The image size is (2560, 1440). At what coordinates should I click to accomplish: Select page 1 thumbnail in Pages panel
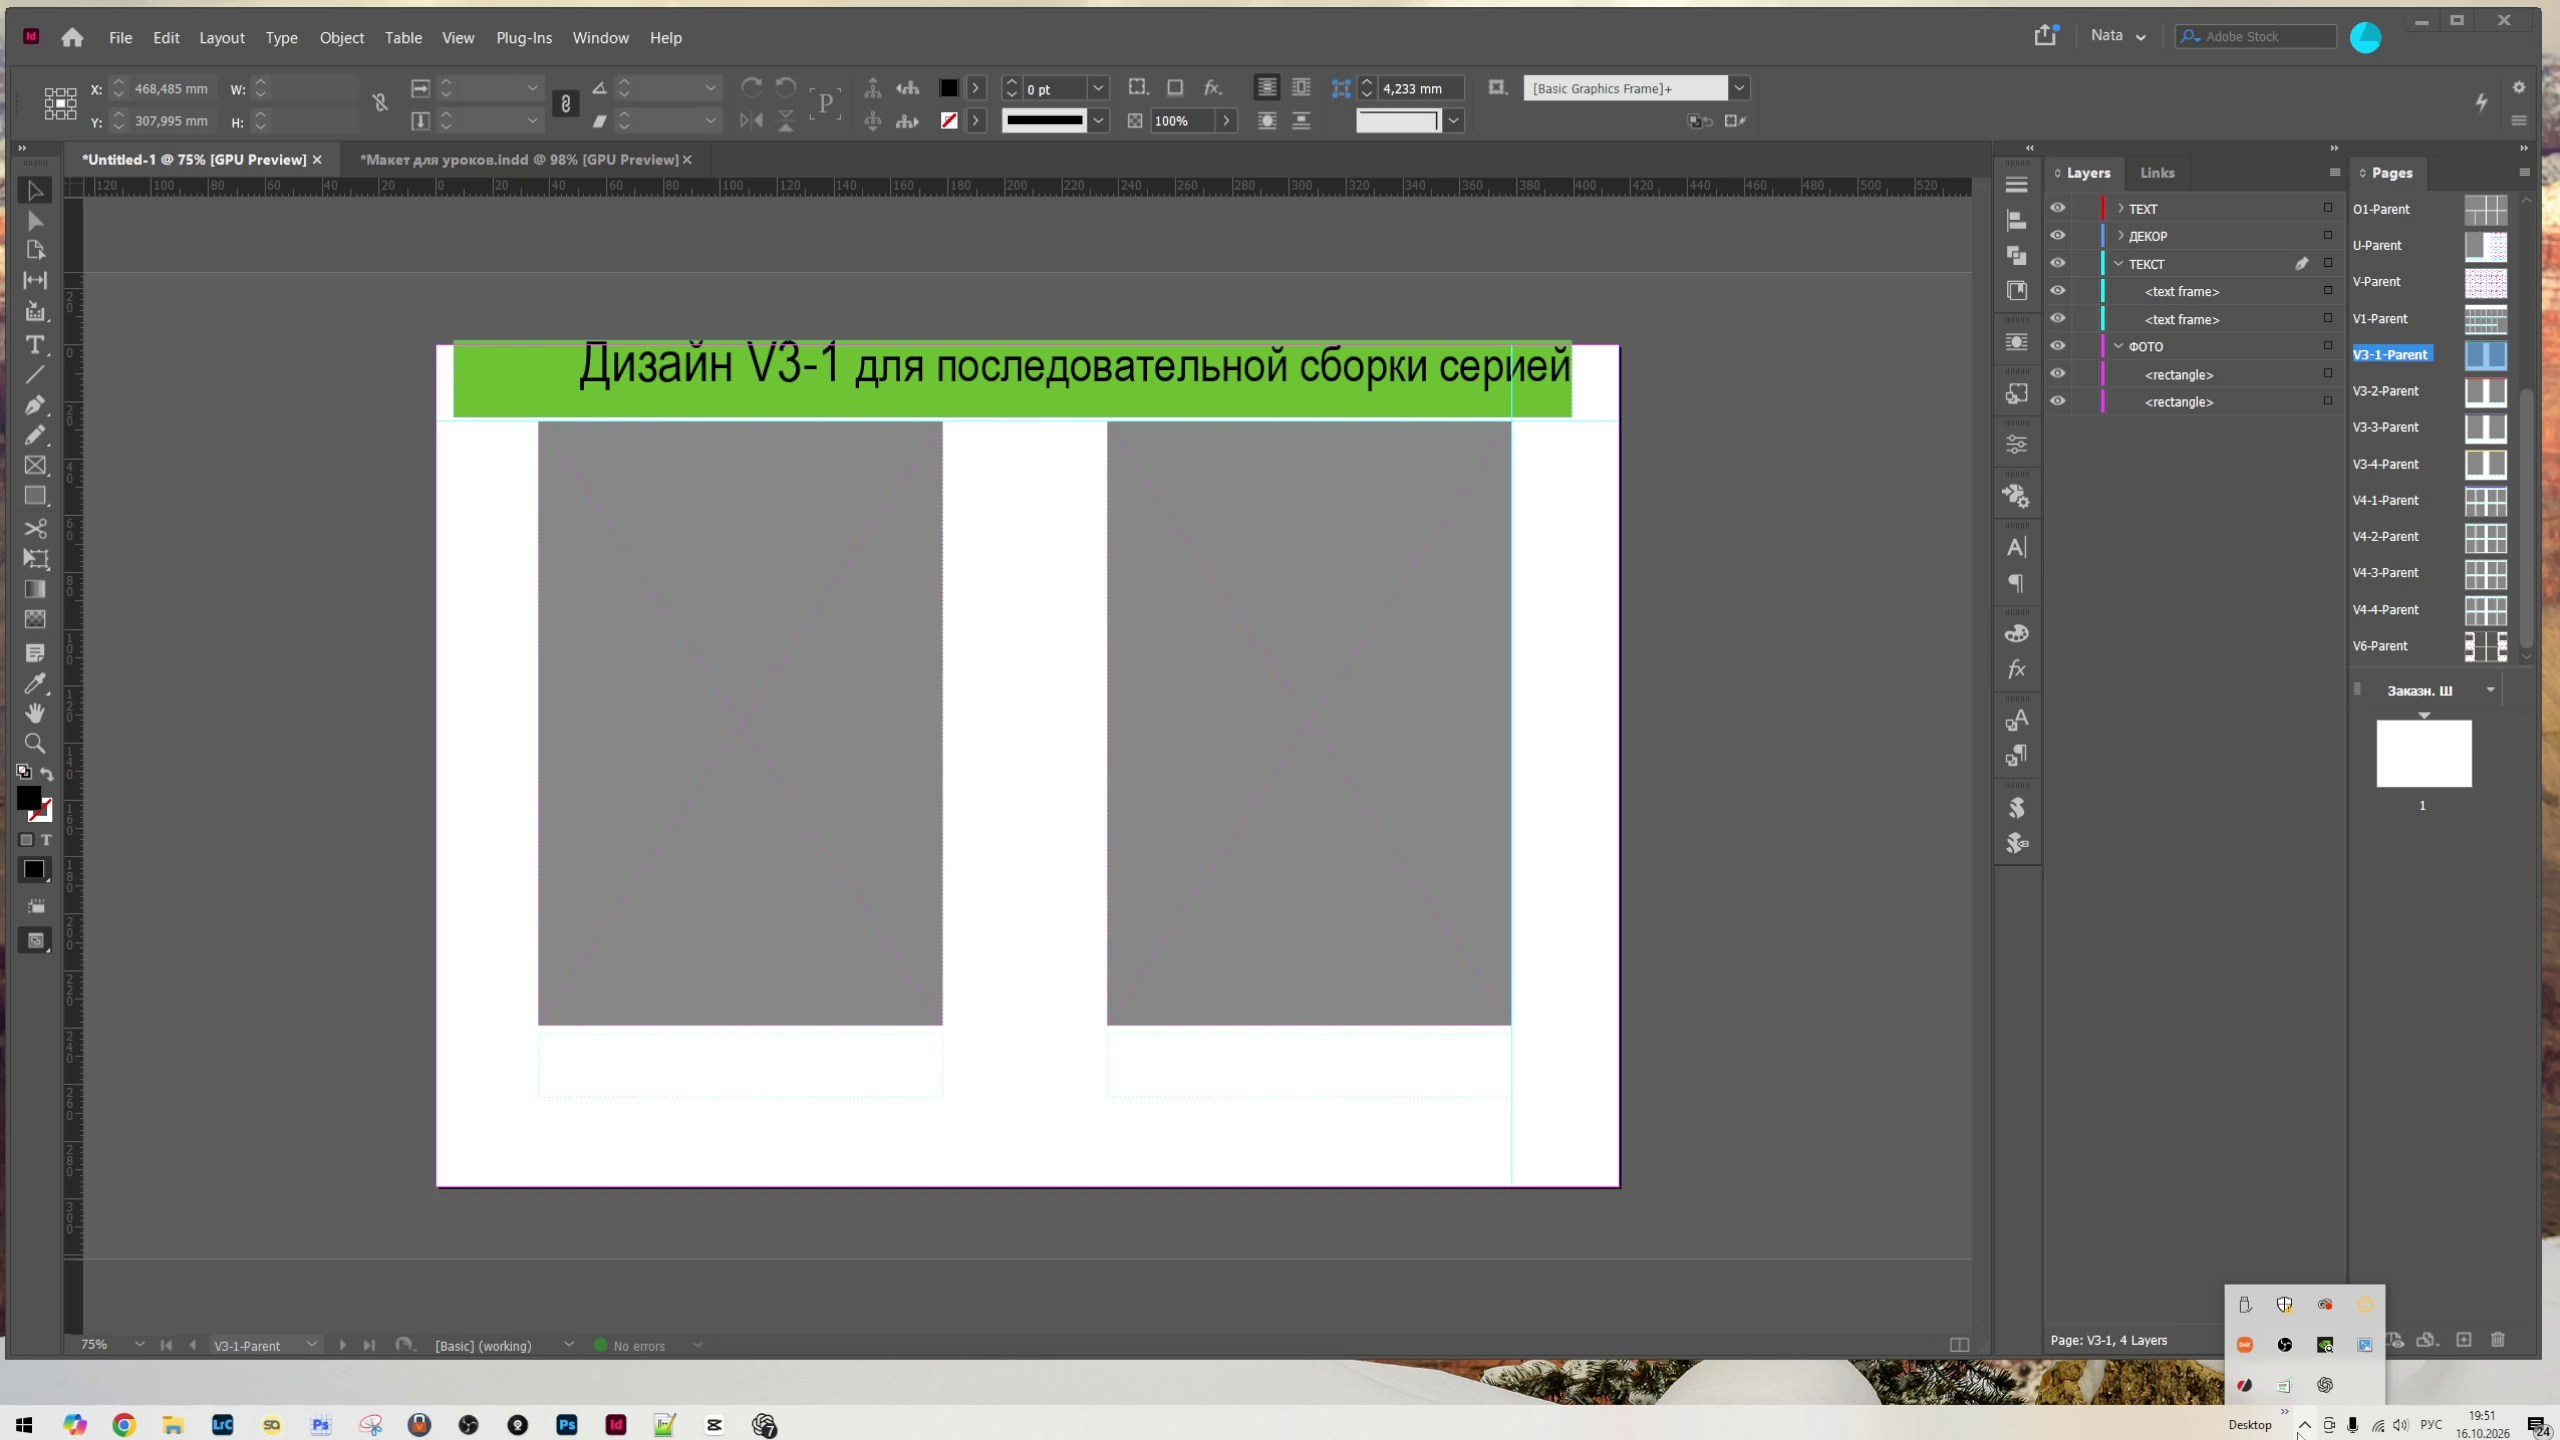pos(2423,753)
